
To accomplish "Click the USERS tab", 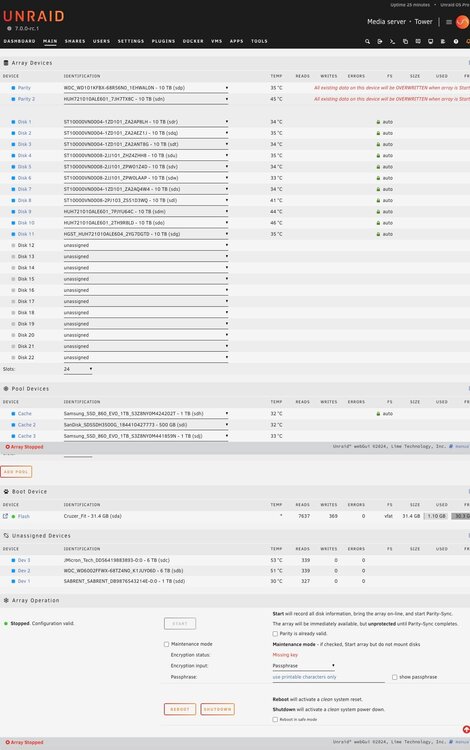I will click(x=101, y=41).
